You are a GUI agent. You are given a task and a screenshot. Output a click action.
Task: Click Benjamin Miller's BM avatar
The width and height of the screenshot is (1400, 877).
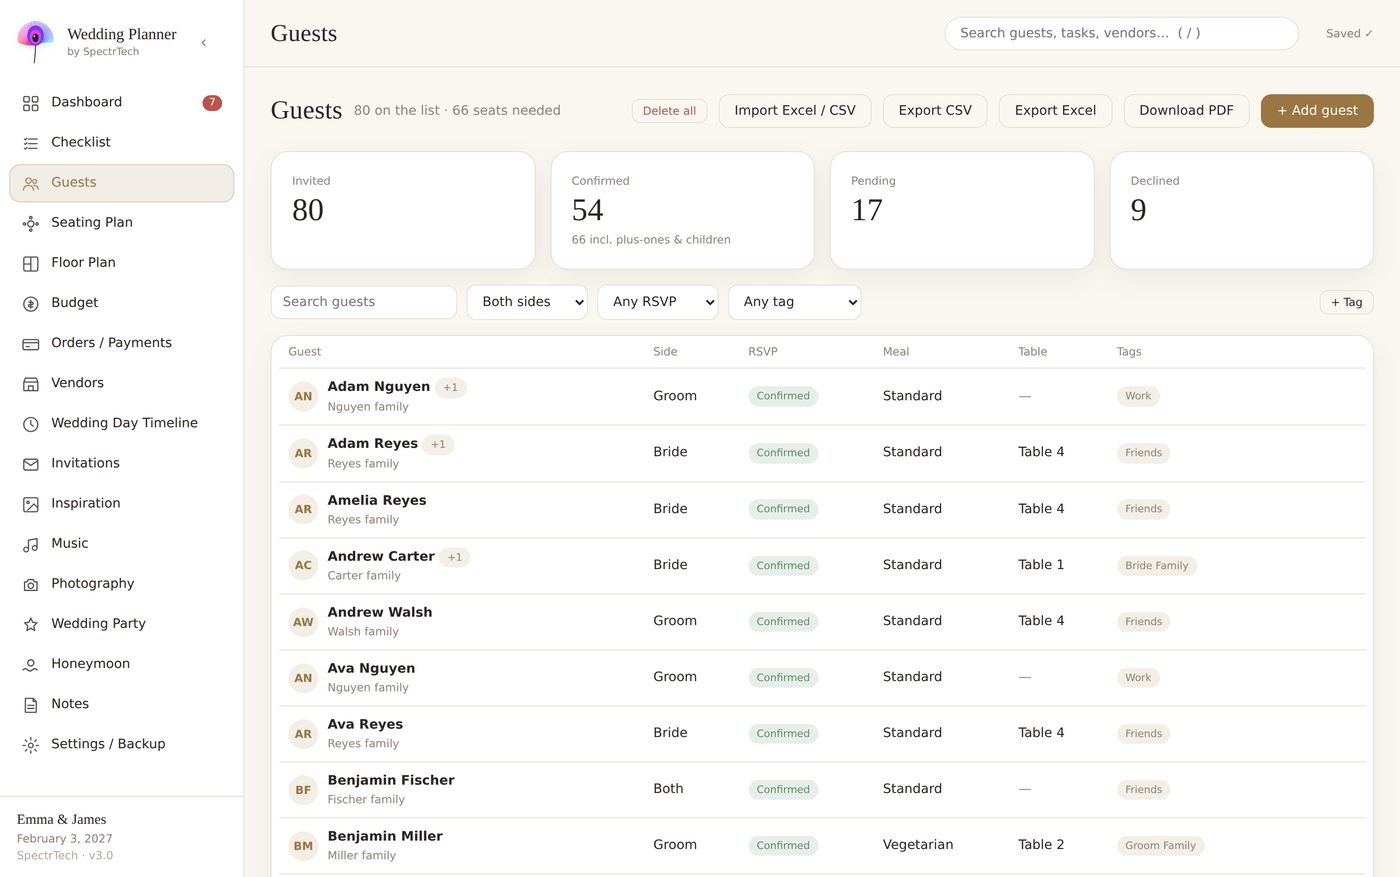[303, 846]
